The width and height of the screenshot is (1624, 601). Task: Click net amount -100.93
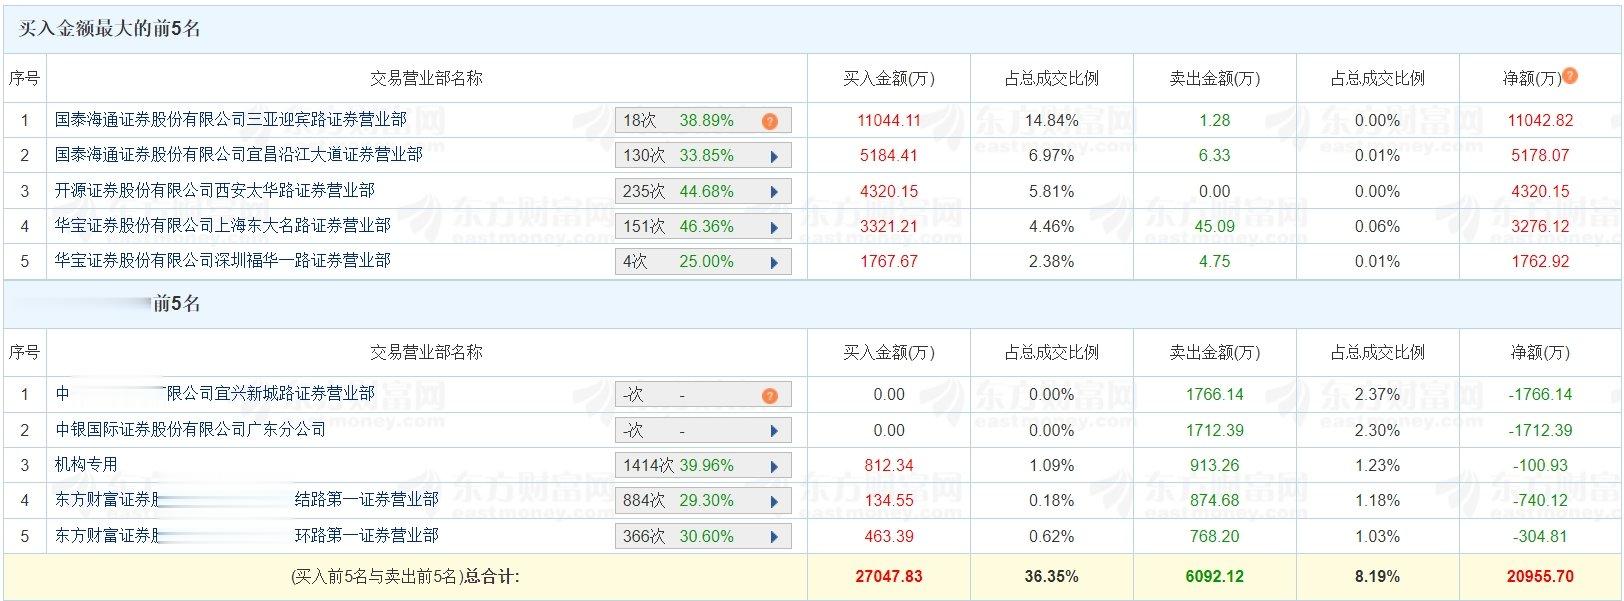click(x=1540, y=465)
